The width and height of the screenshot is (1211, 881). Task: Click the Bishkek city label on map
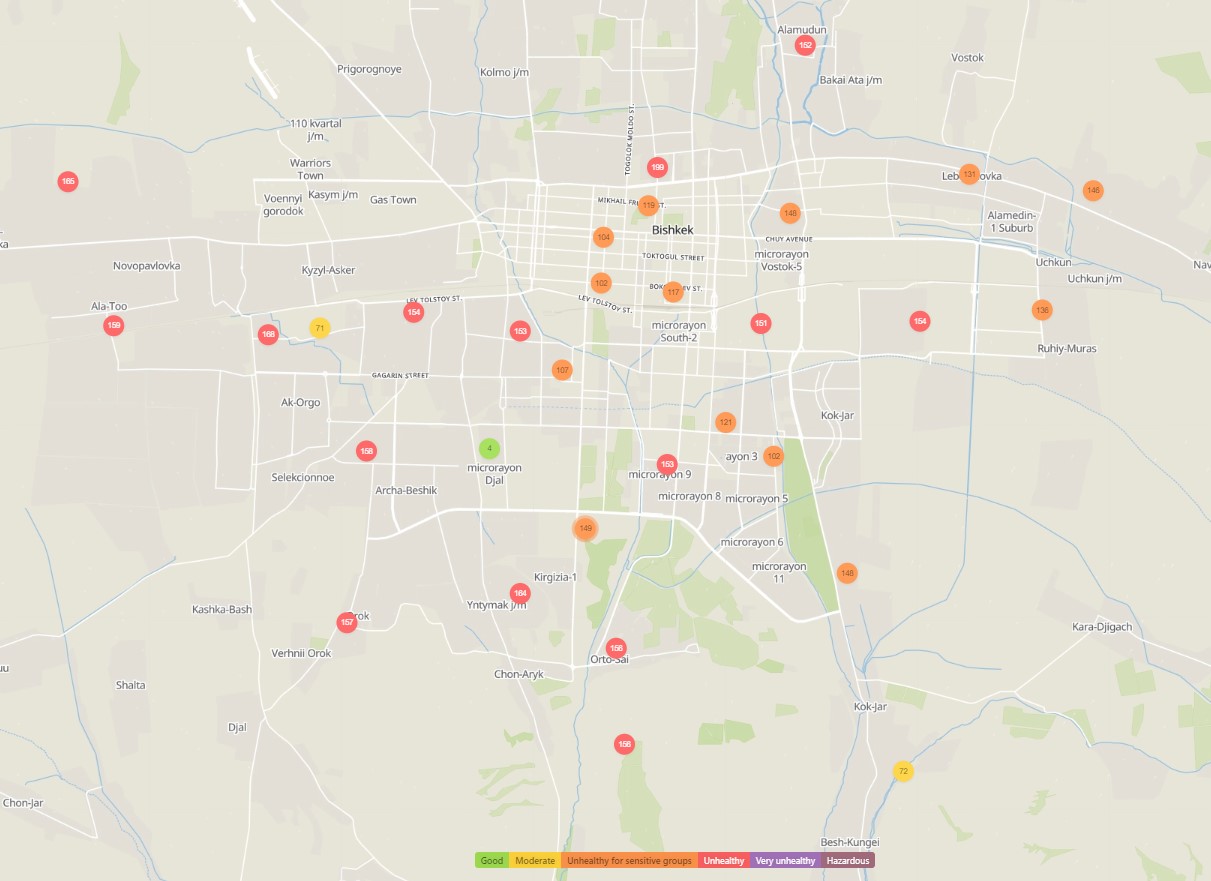(672, 230)
